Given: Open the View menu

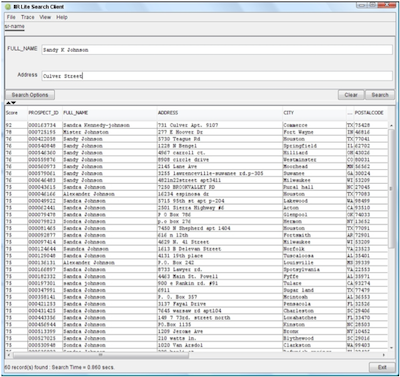Looking at the screenshot, I should tap(45, 17).
